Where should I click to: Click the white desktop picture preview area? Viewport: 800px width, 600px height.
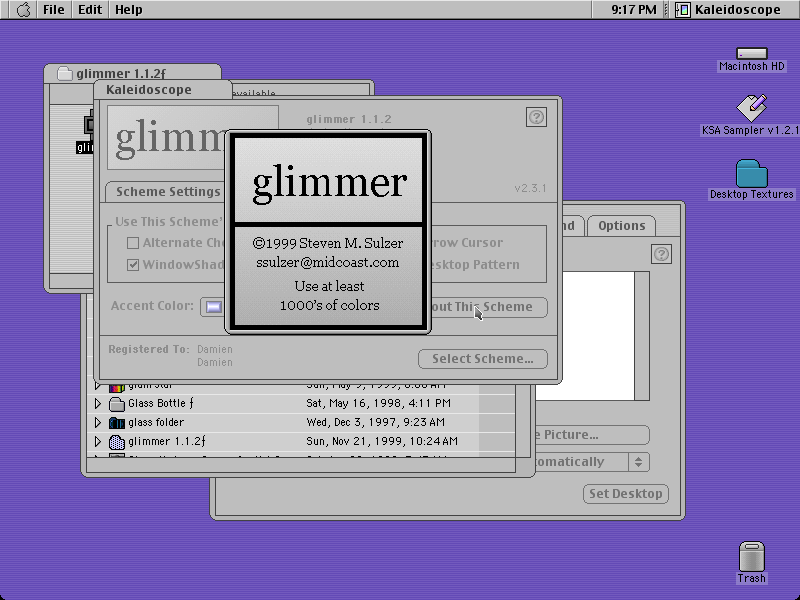pos(585,336)
